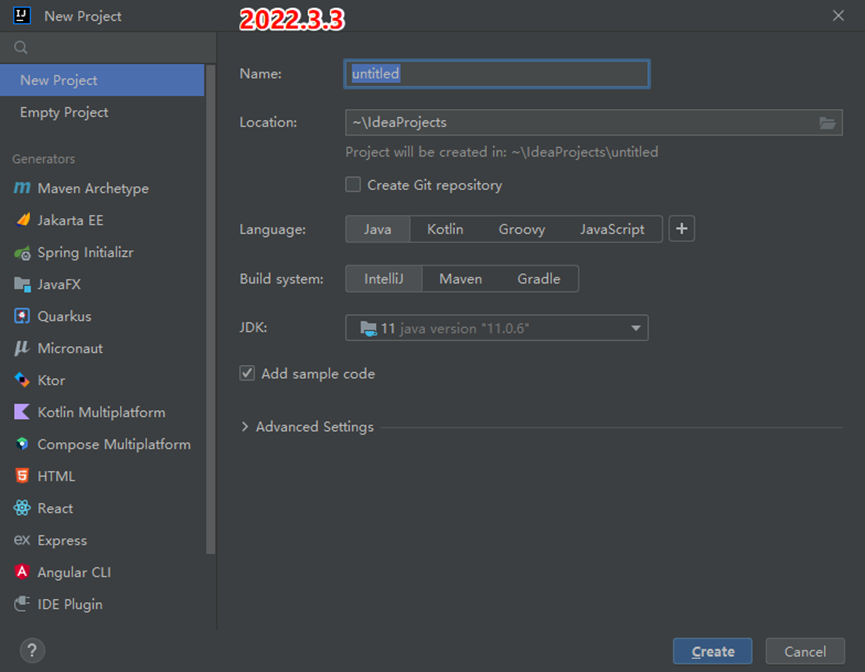Click the Maven Archetype icon
Viewport: 865px width, 672px height.
coord(22,188)
